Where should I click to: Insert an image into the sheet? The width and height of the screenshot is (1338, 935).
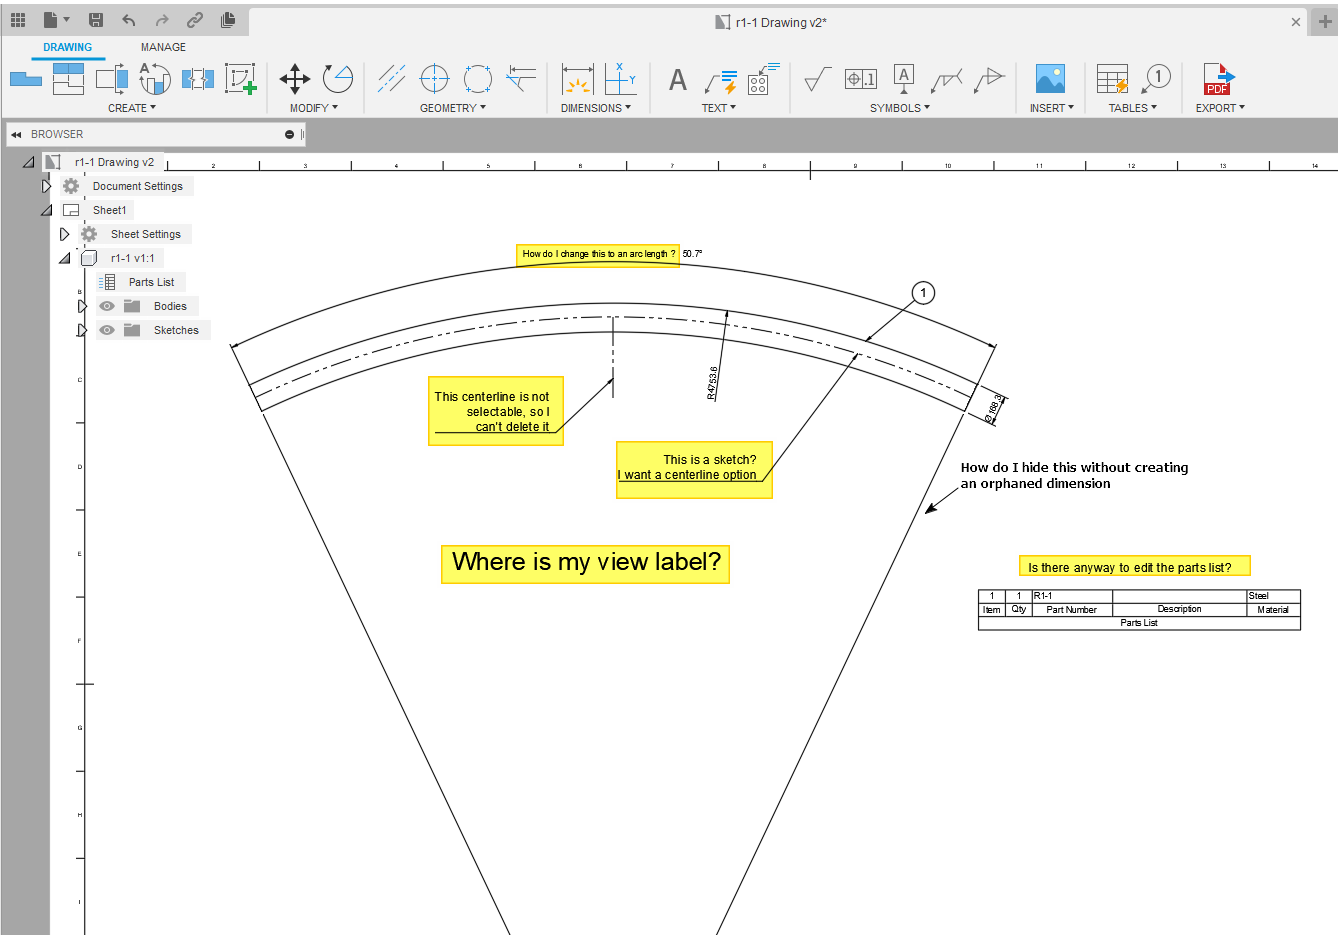pyautogui.click(x=1050, y=76)
